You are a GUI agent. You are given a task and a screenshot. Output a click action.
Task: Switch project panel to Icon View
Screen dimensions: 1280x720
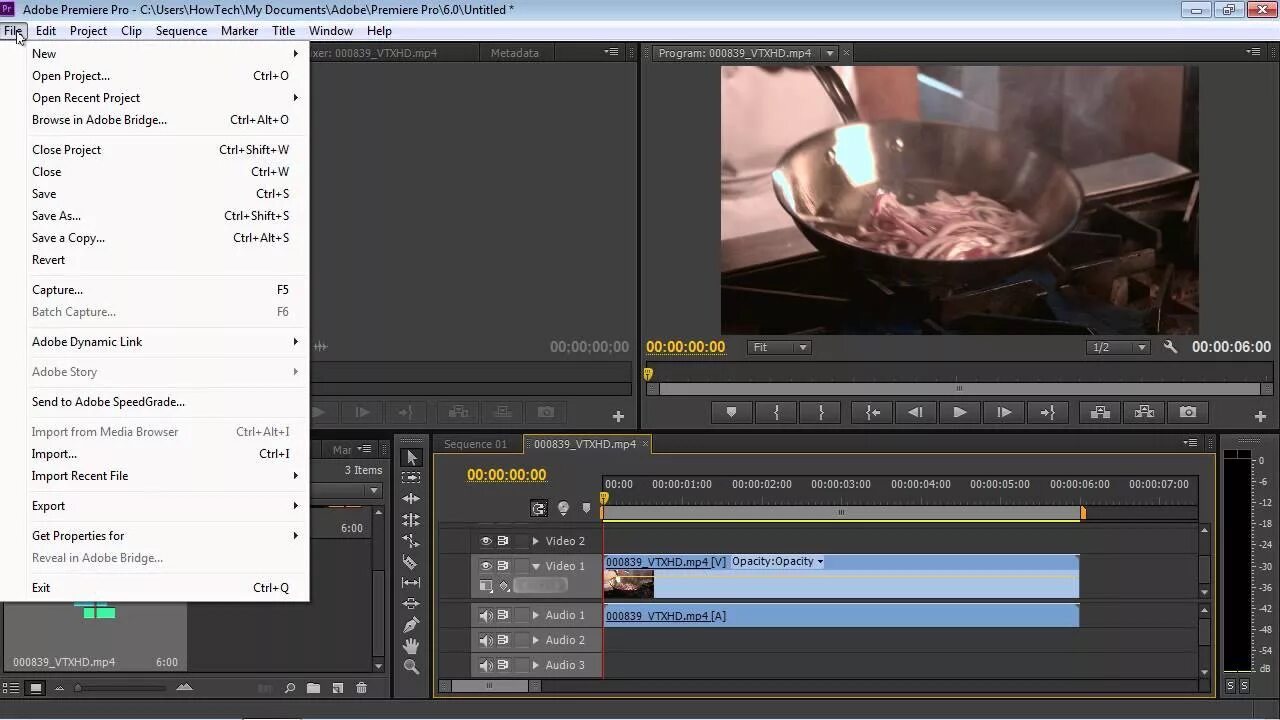[x=35, y=688]
